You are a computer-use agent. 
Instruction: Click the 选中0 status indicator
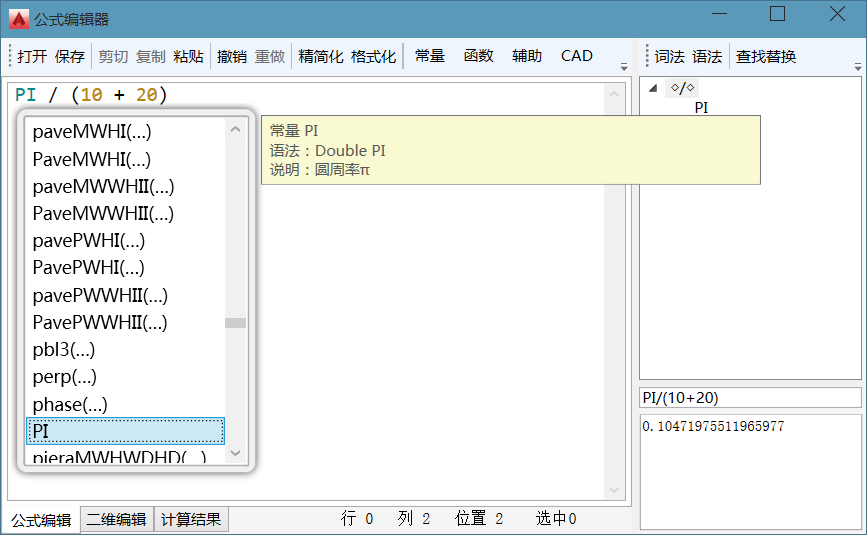click(x=556, y=518)
